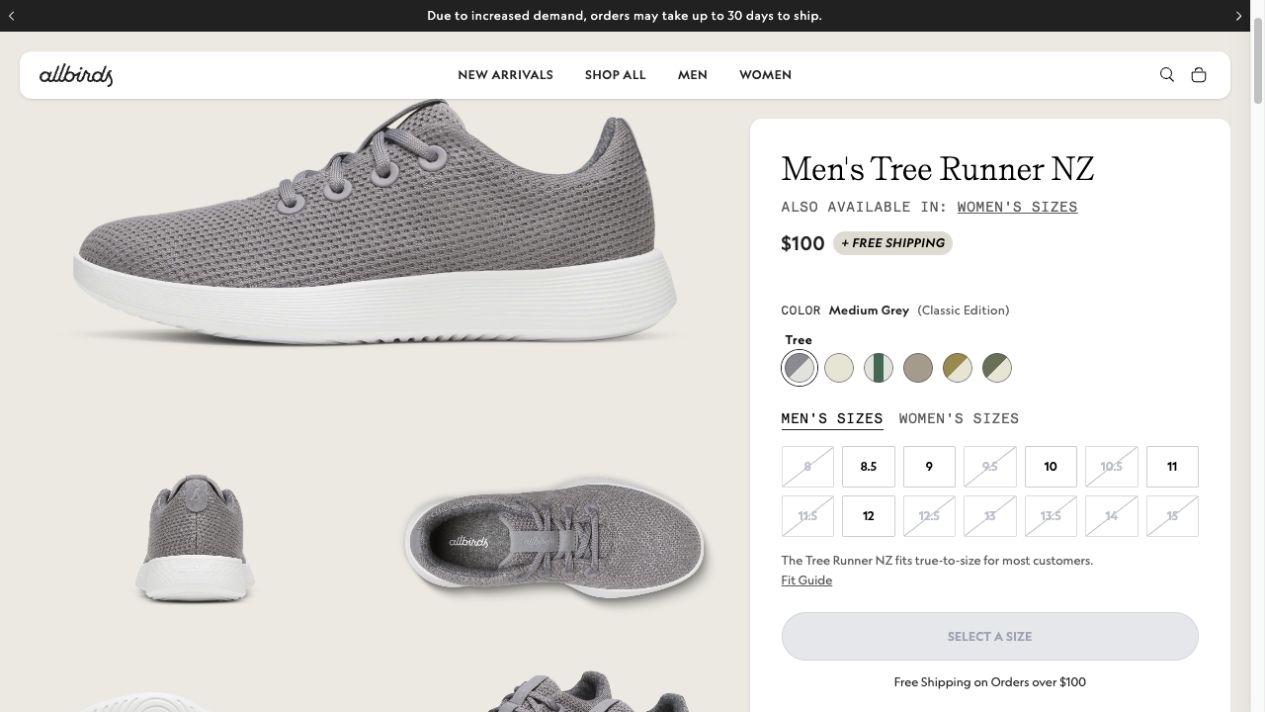Select size 11
Screen dimensions: 1265x712
click(x=1172, y=467)
